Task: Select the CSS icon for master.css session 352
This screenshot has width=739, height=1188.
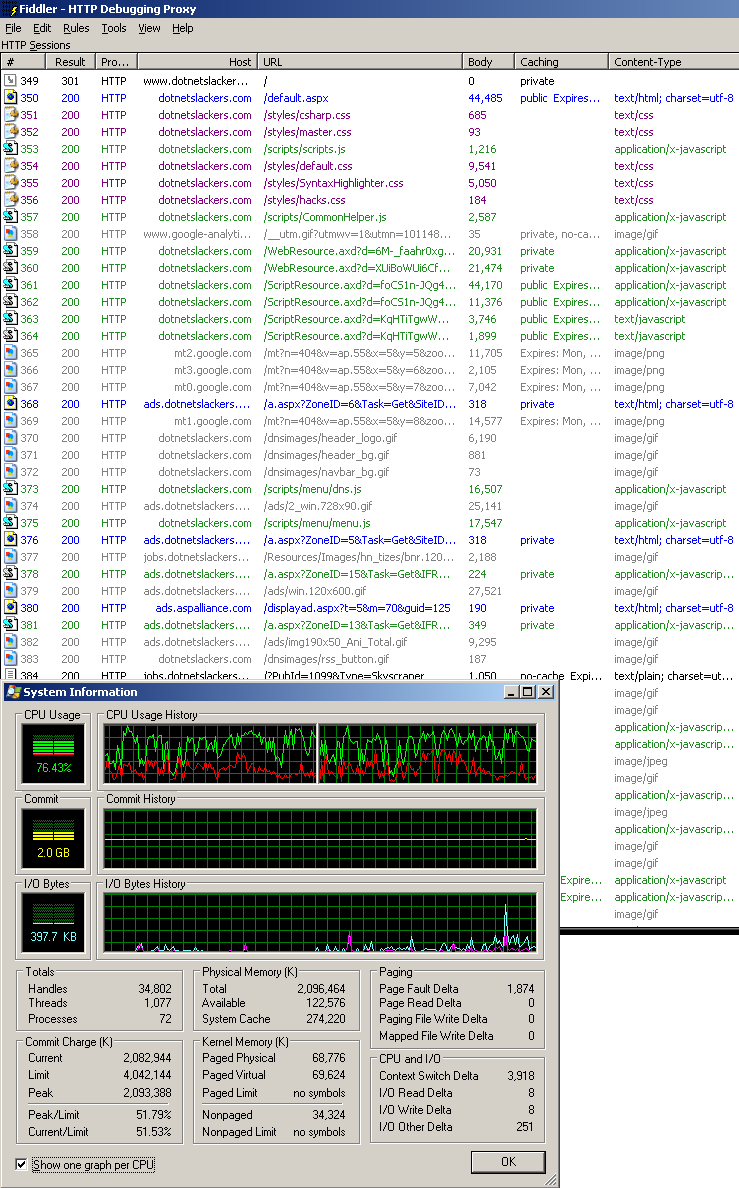Action: click(10, 132)
